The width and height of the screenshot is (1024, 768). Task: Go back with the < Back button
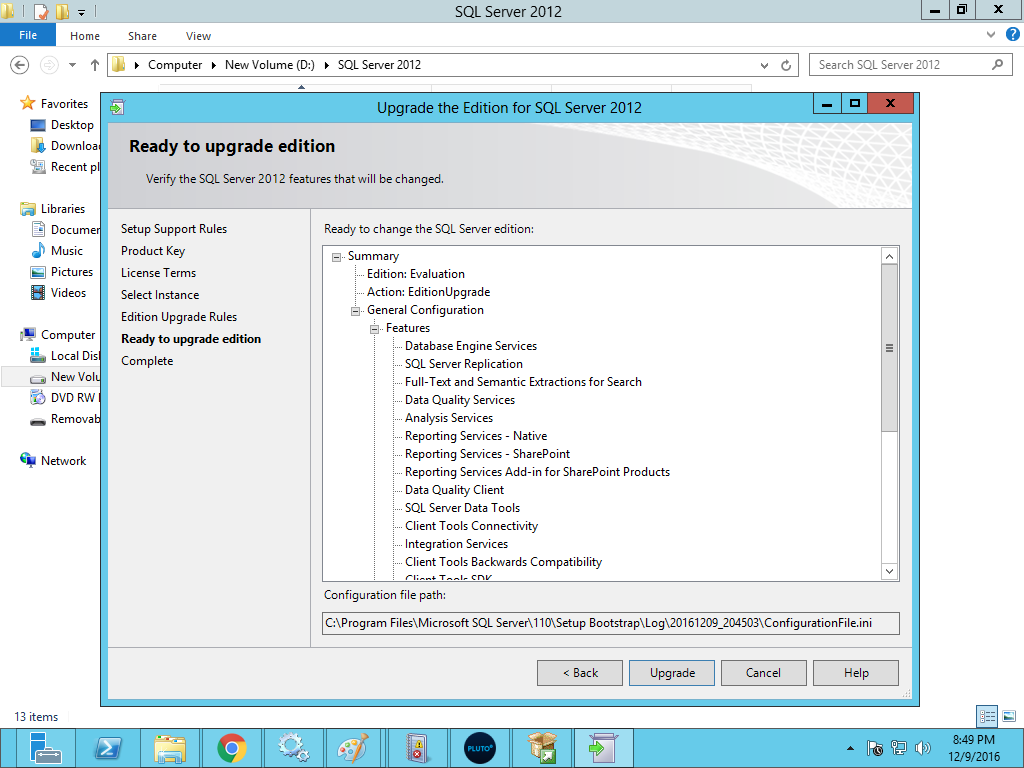(x=580, y=673)
